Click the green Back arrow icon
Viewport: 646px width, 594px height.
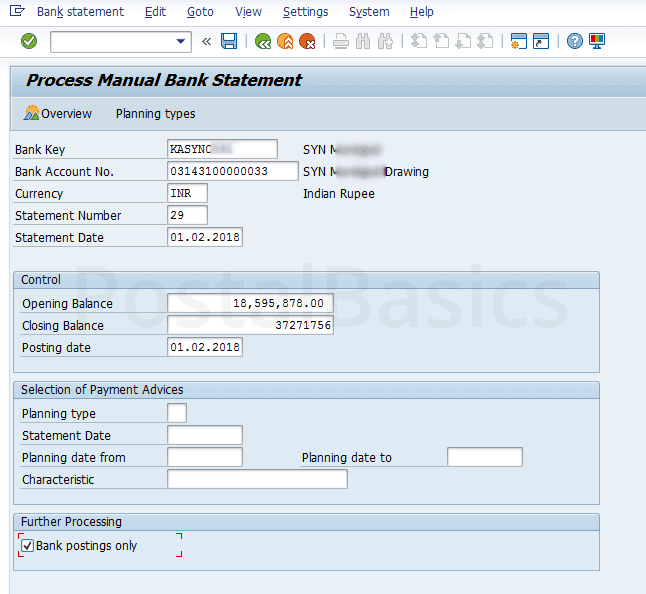click(263, 41)
